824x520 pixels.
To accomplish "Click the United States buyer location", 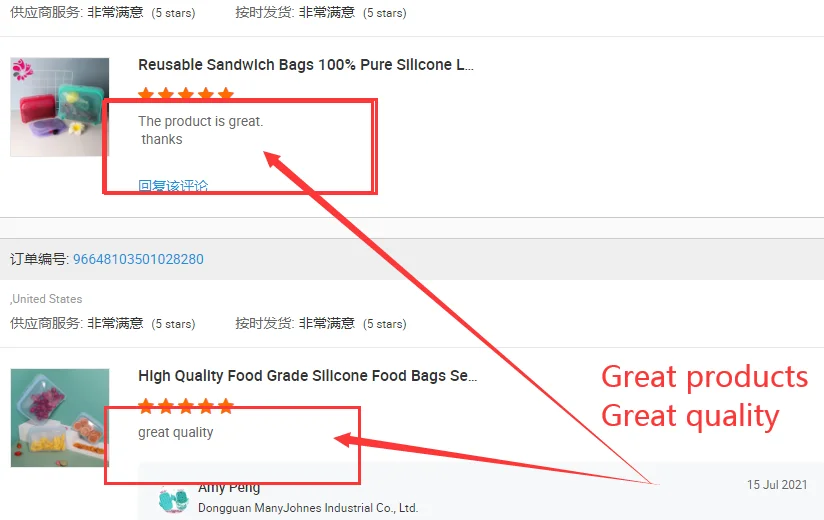I will [46, 299].
